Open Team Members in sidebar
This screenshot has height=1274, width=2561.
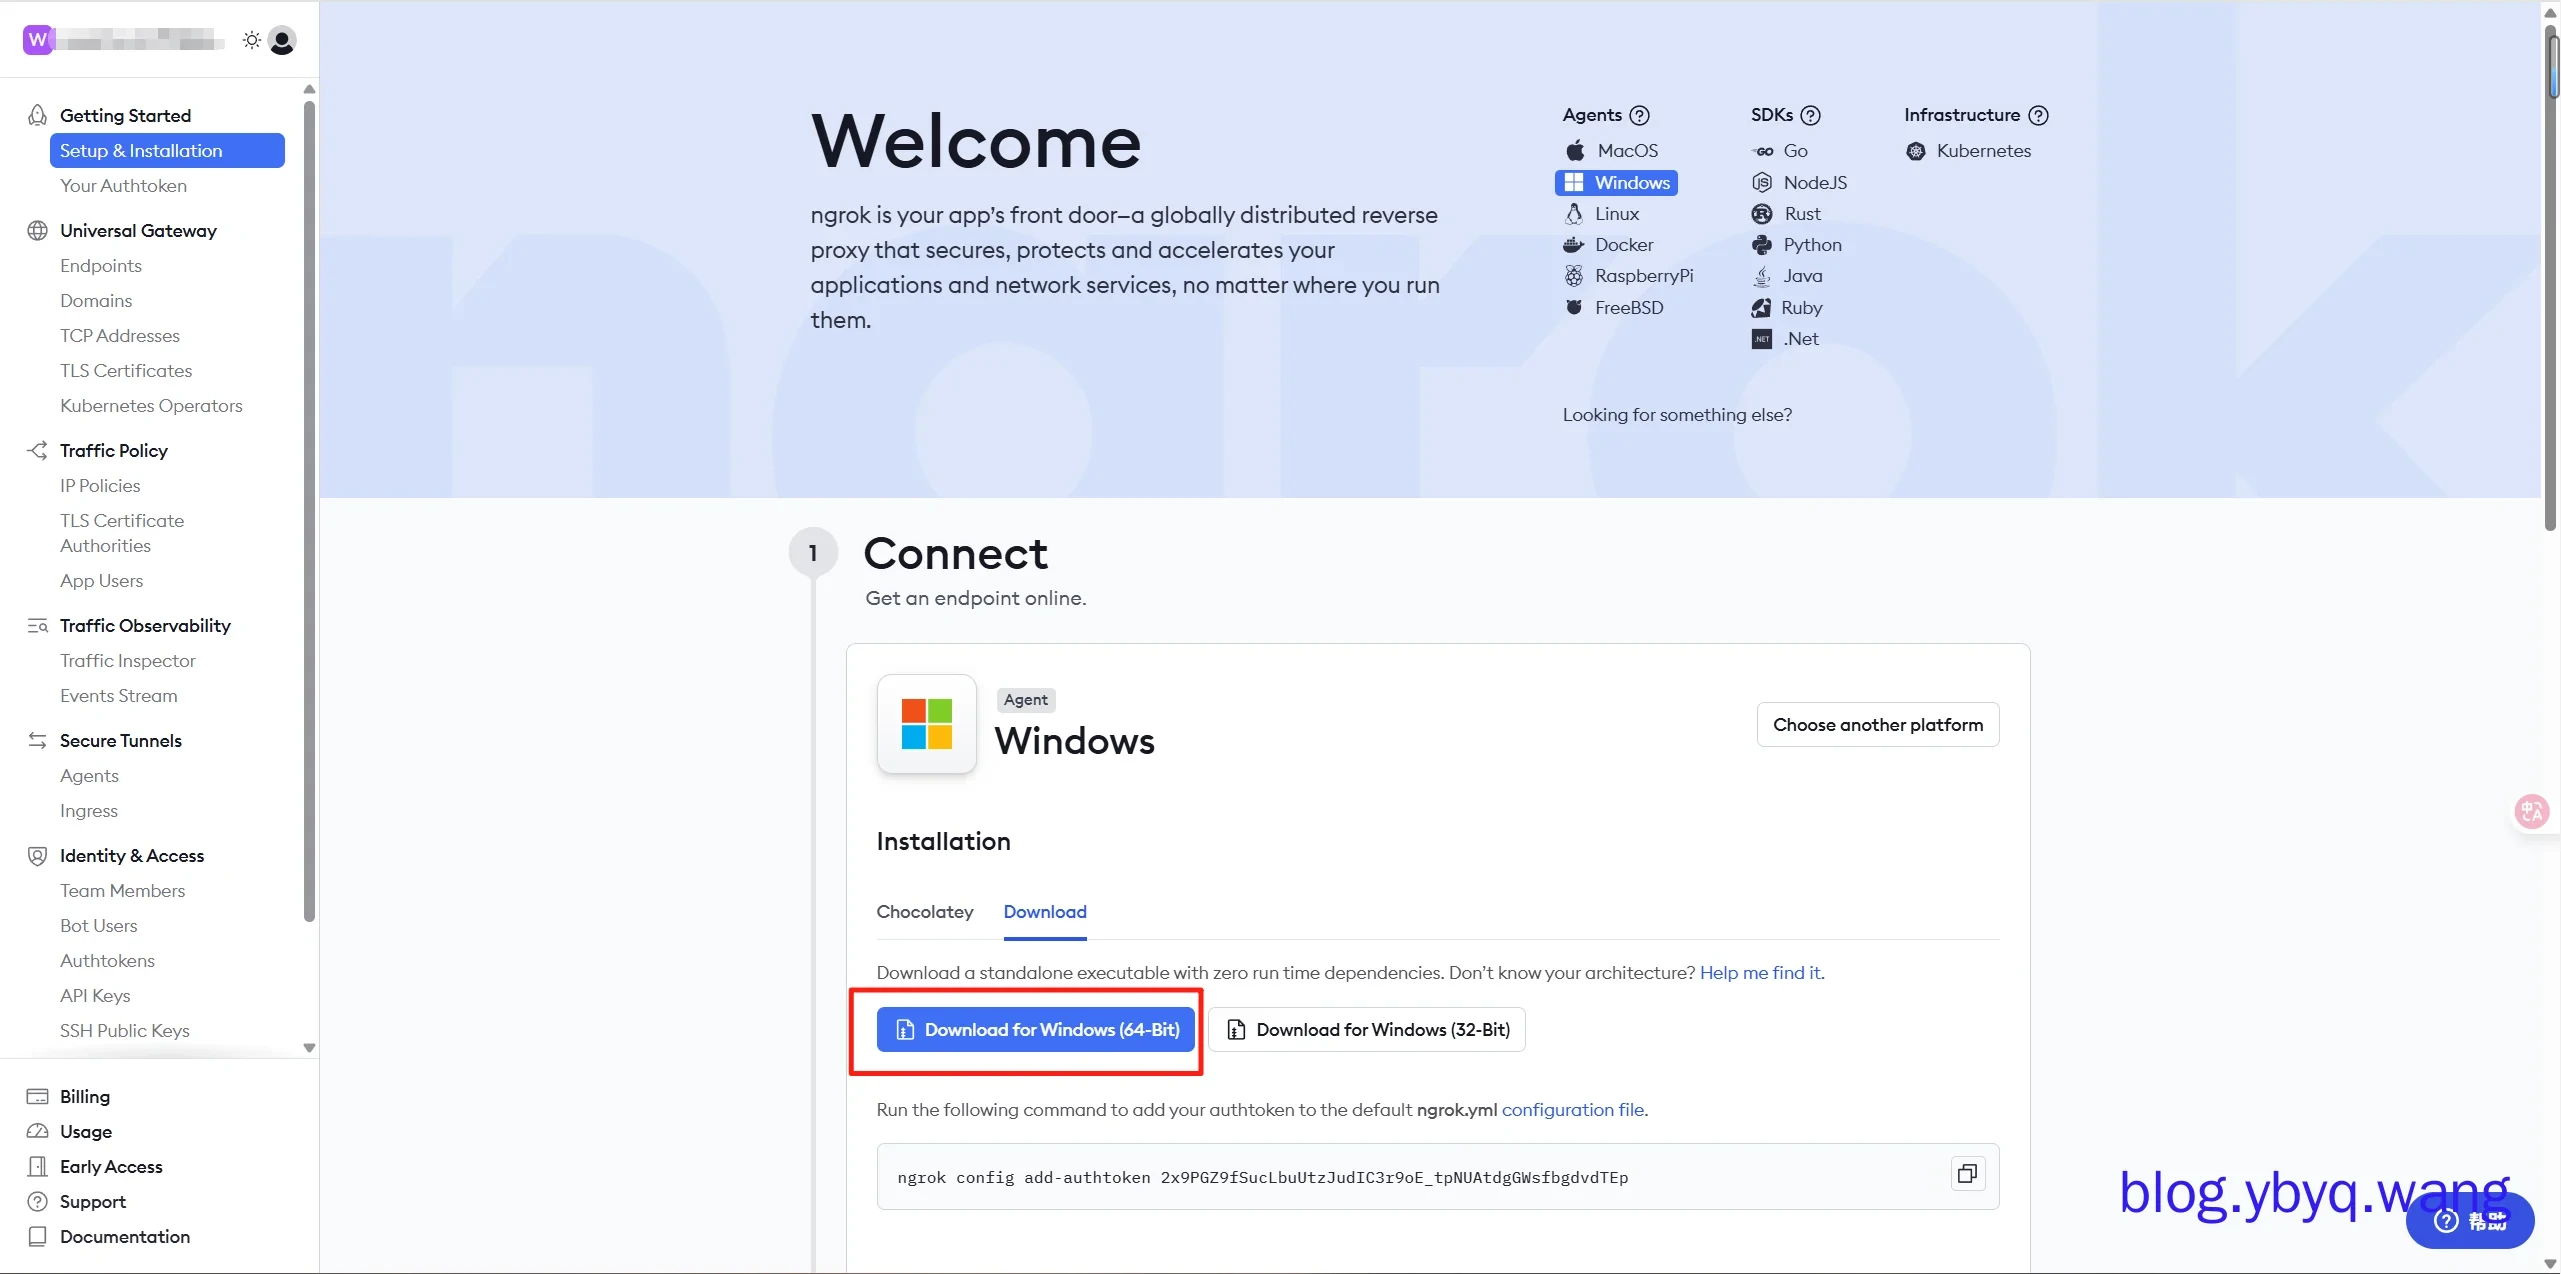click(122, 890)
